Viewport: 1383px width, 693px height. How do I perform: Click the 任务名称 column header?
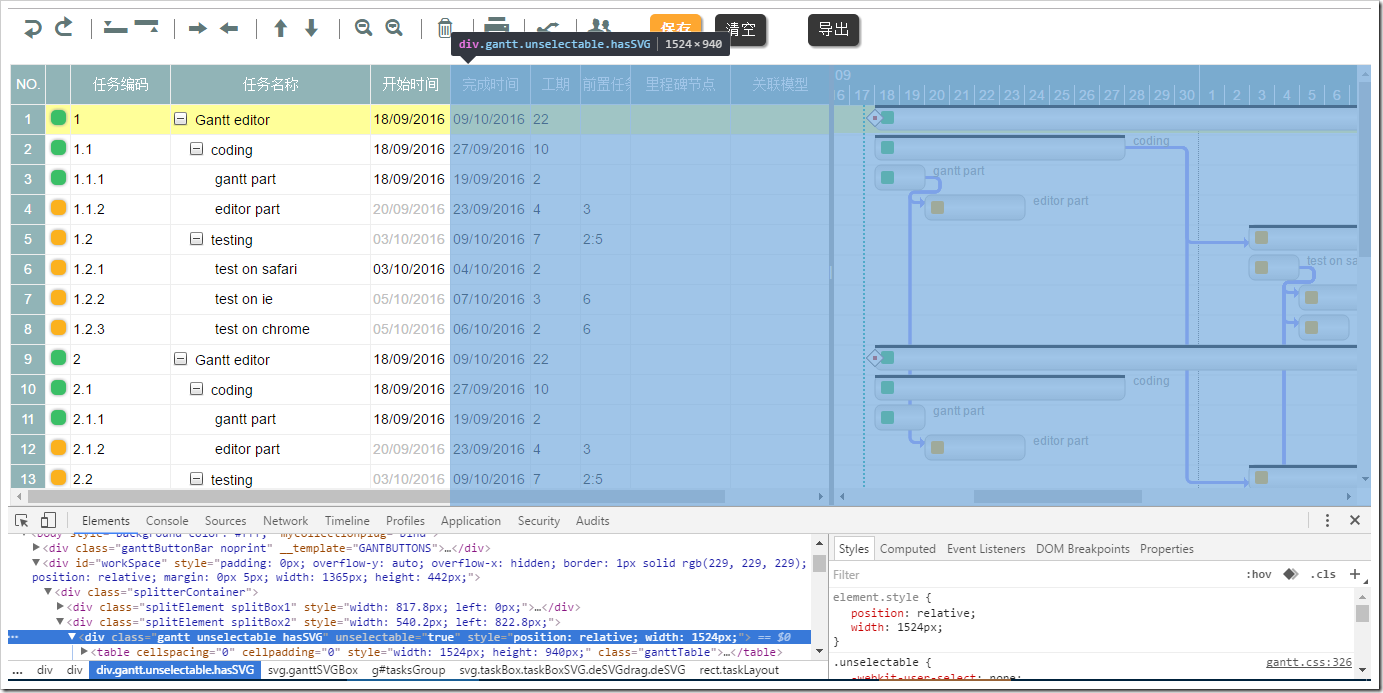(270, 84)
